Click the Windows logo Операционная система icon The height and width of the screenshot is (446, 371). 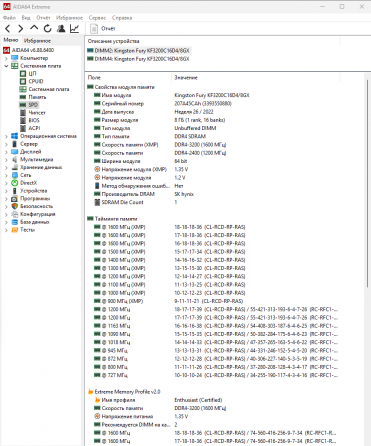pyautogui.click(x=14, y=136)
